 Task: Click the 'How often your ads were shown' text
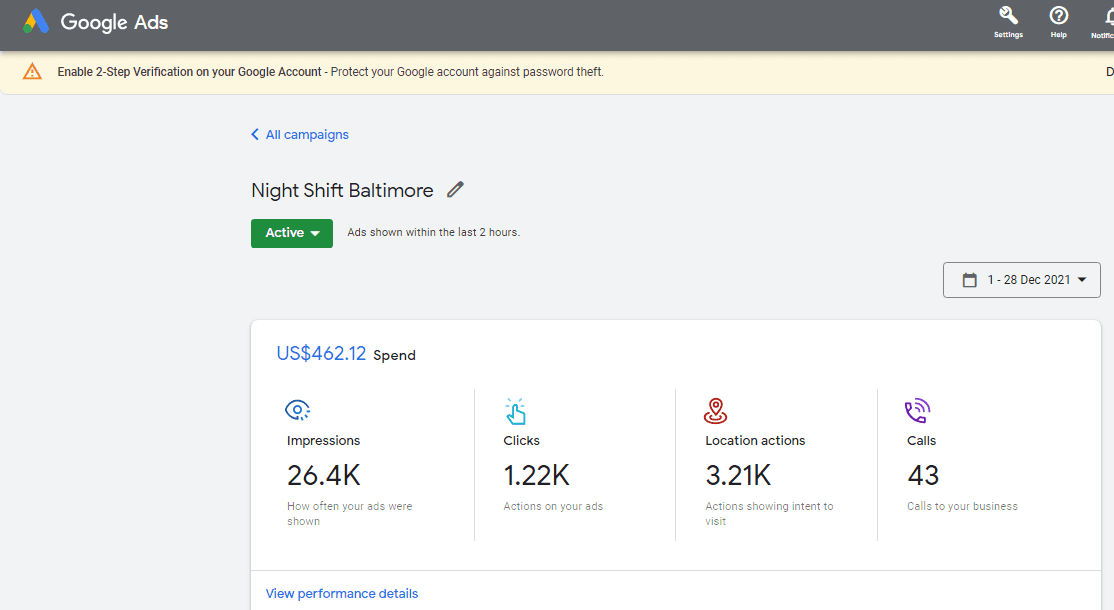click(x=350, y=513)
